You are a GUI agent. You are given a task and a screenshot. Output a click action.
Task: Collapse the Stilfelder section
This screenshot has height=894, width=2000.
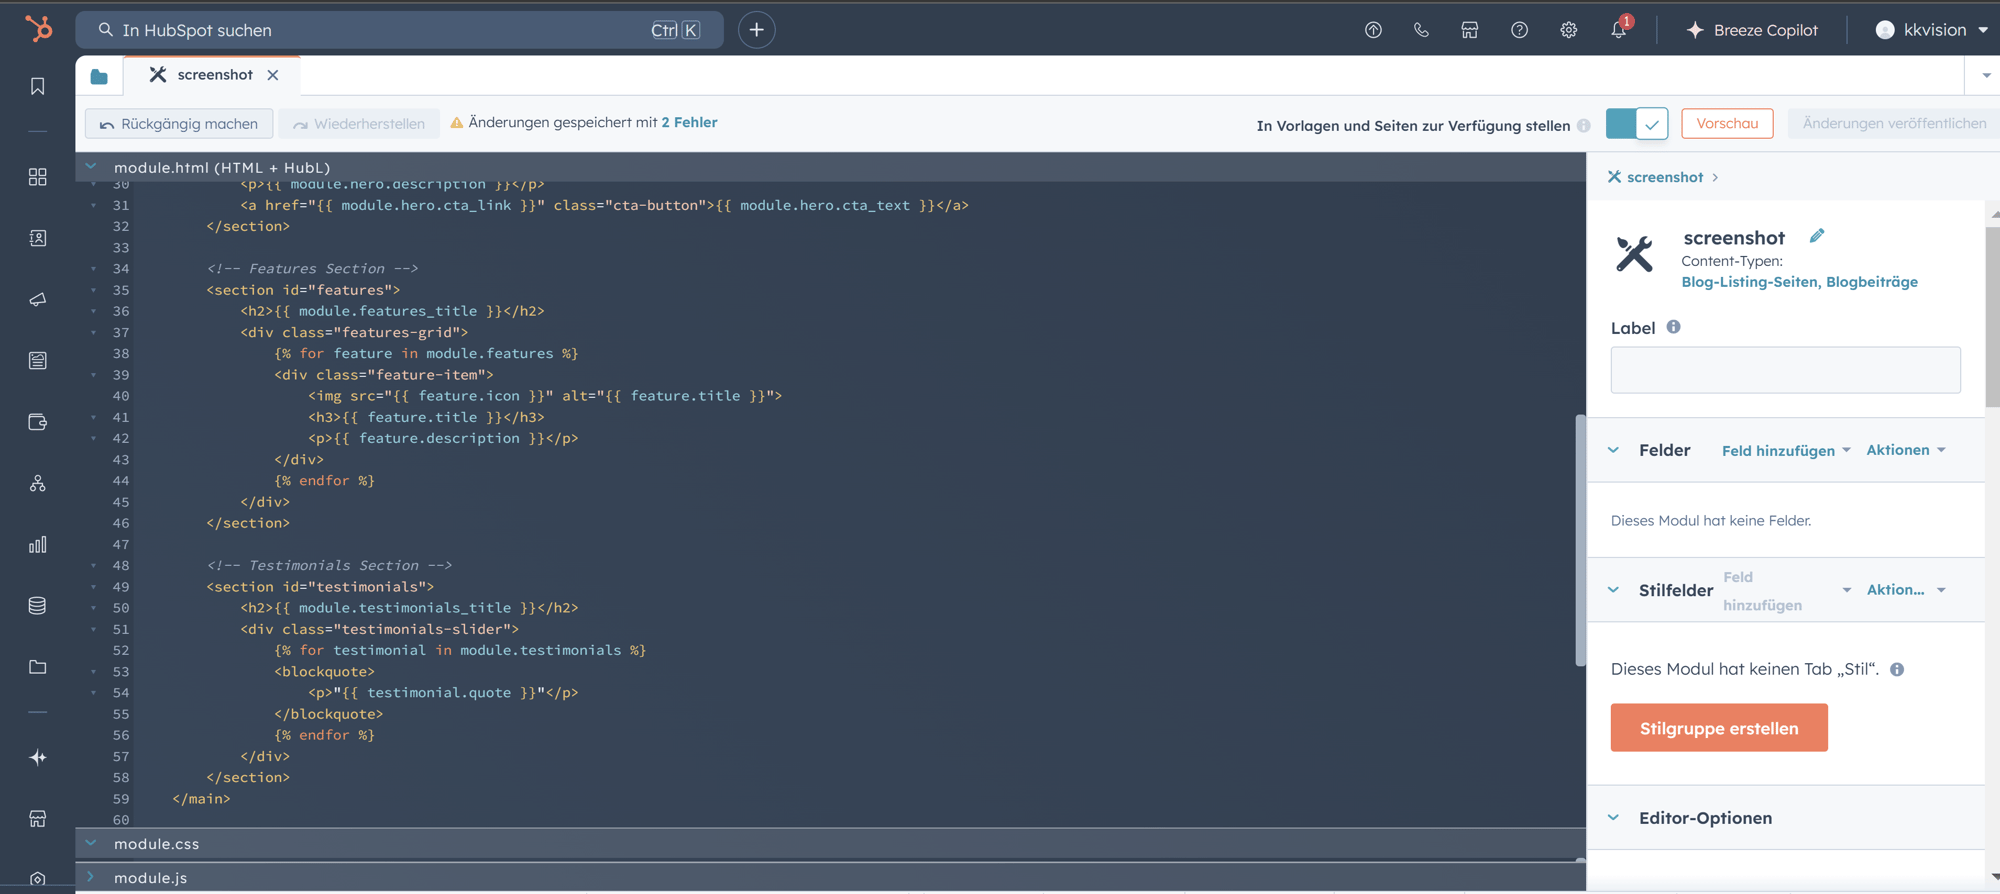[1614, 590]
